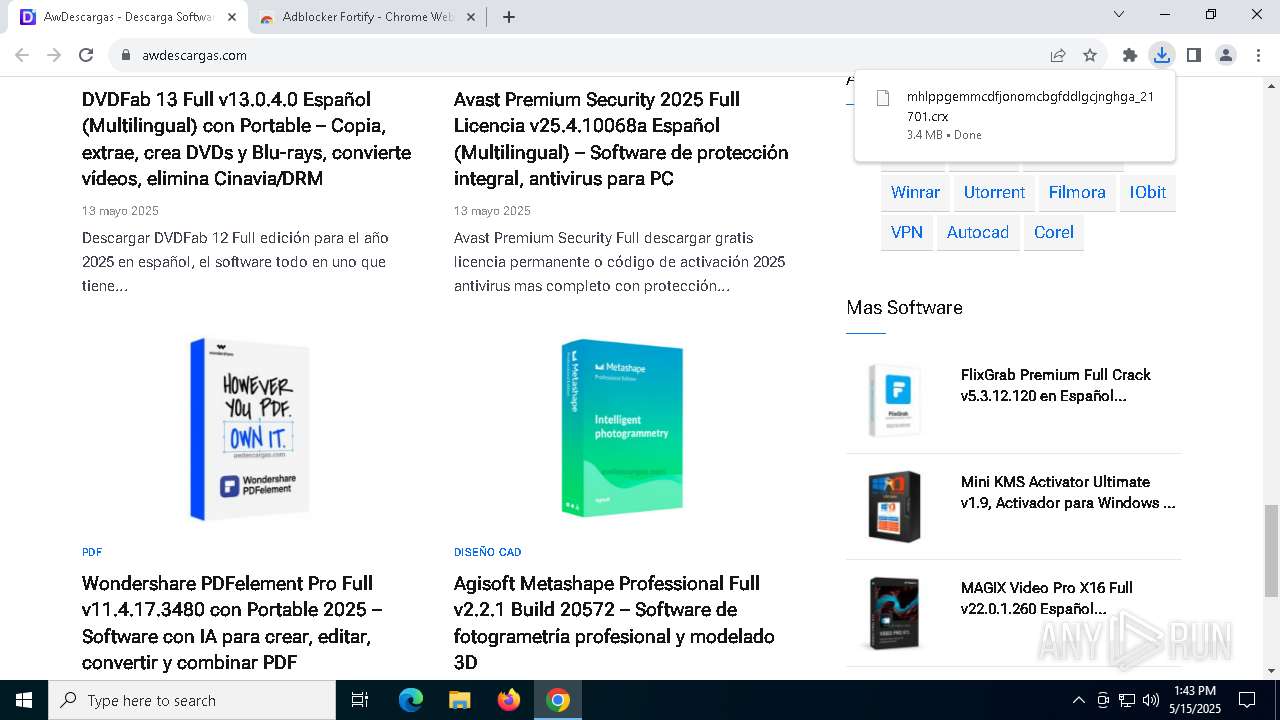Open the Windows Start menu
1280x720 pixels.
pos(24,700)
